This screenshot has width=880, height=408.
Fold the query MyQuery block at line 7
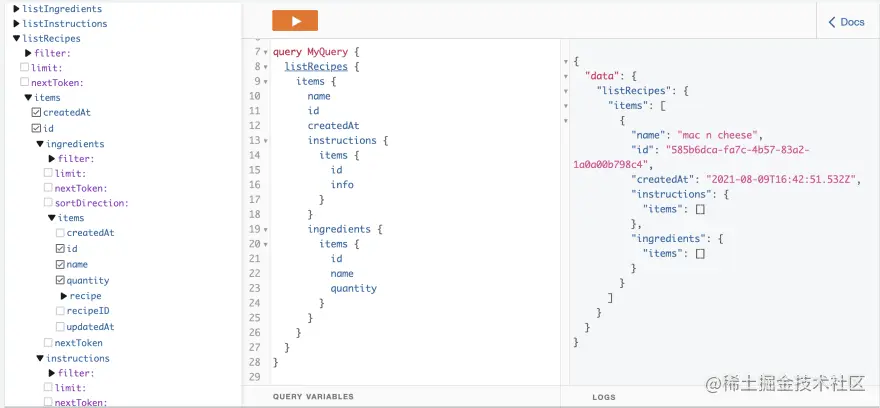[265, 52]
